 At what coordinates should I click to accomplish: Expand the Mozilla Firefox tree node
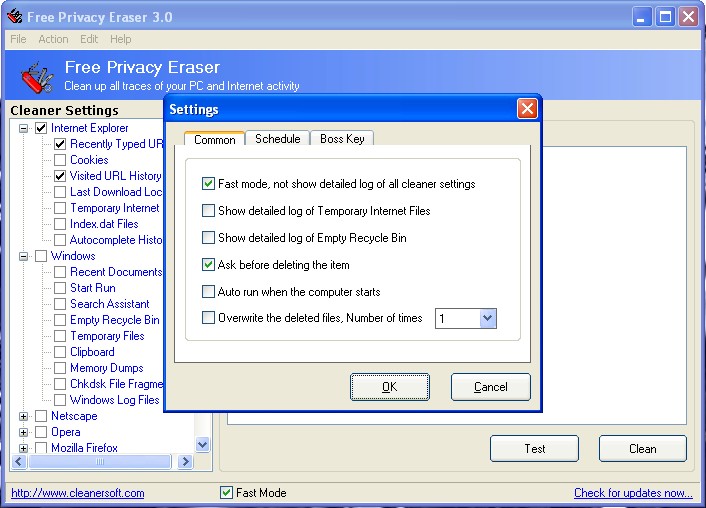(23, 448)
